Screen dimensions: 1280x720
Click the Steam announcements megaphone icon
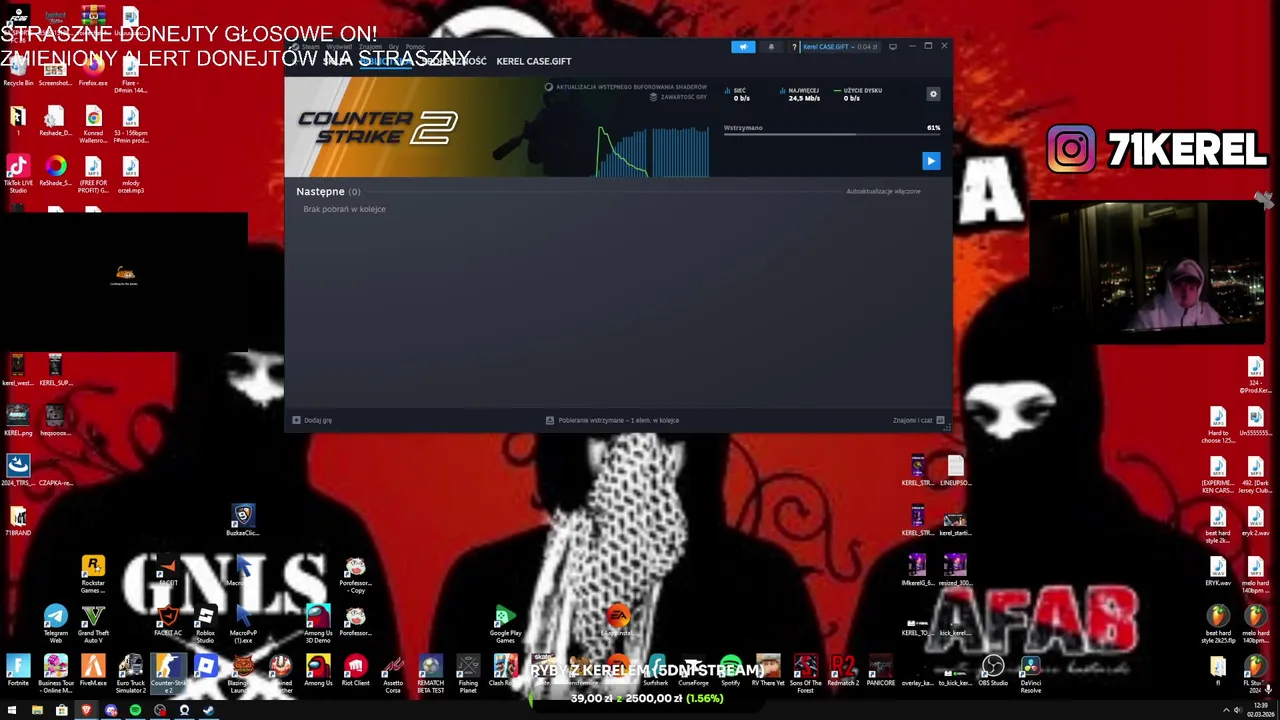click(743, 47)
